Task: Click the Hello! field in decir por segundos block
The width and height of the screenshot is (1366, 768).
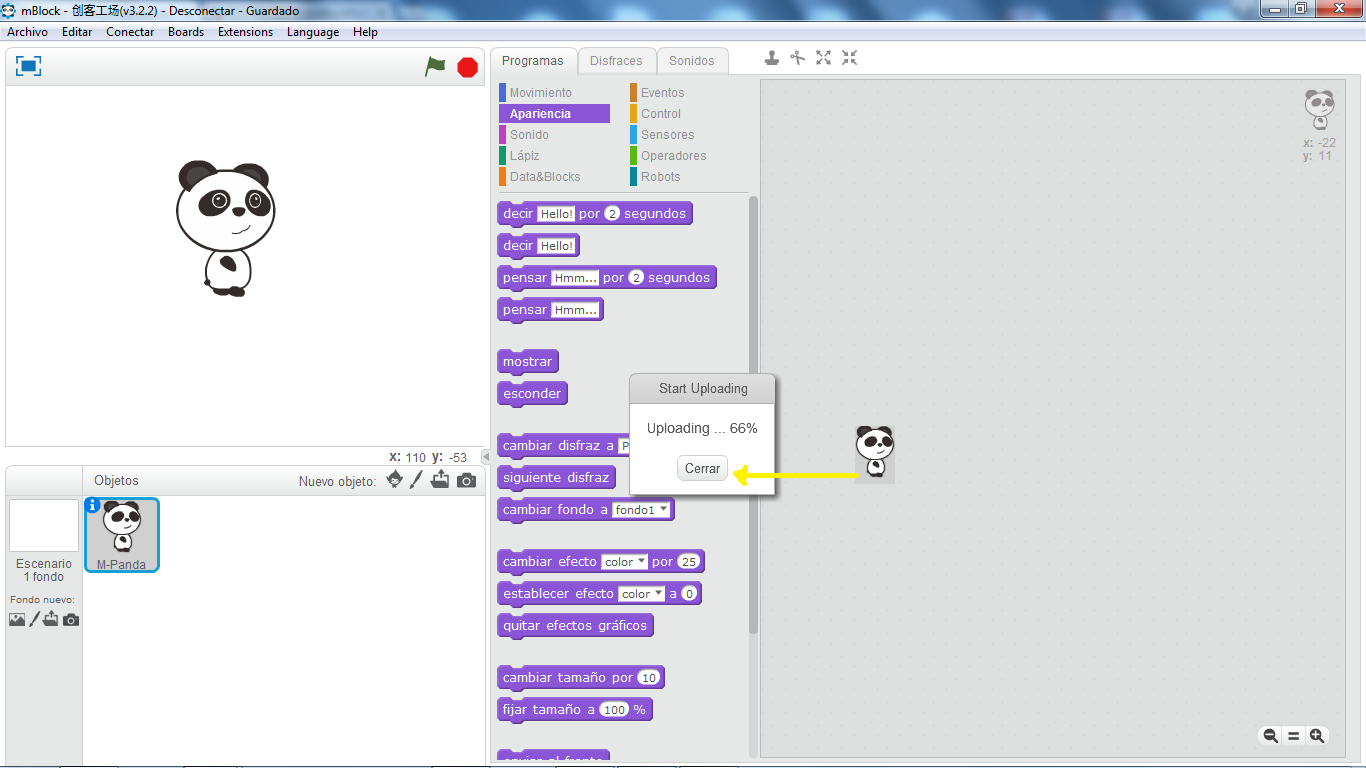Action: click(x=556, y=214)
